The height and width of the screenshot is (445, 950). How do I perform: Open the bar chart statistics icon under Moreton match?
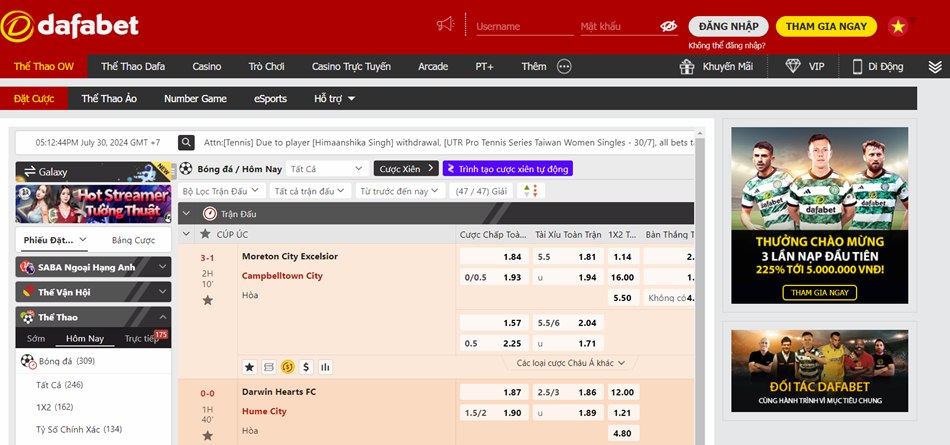(x=325, y=367)
